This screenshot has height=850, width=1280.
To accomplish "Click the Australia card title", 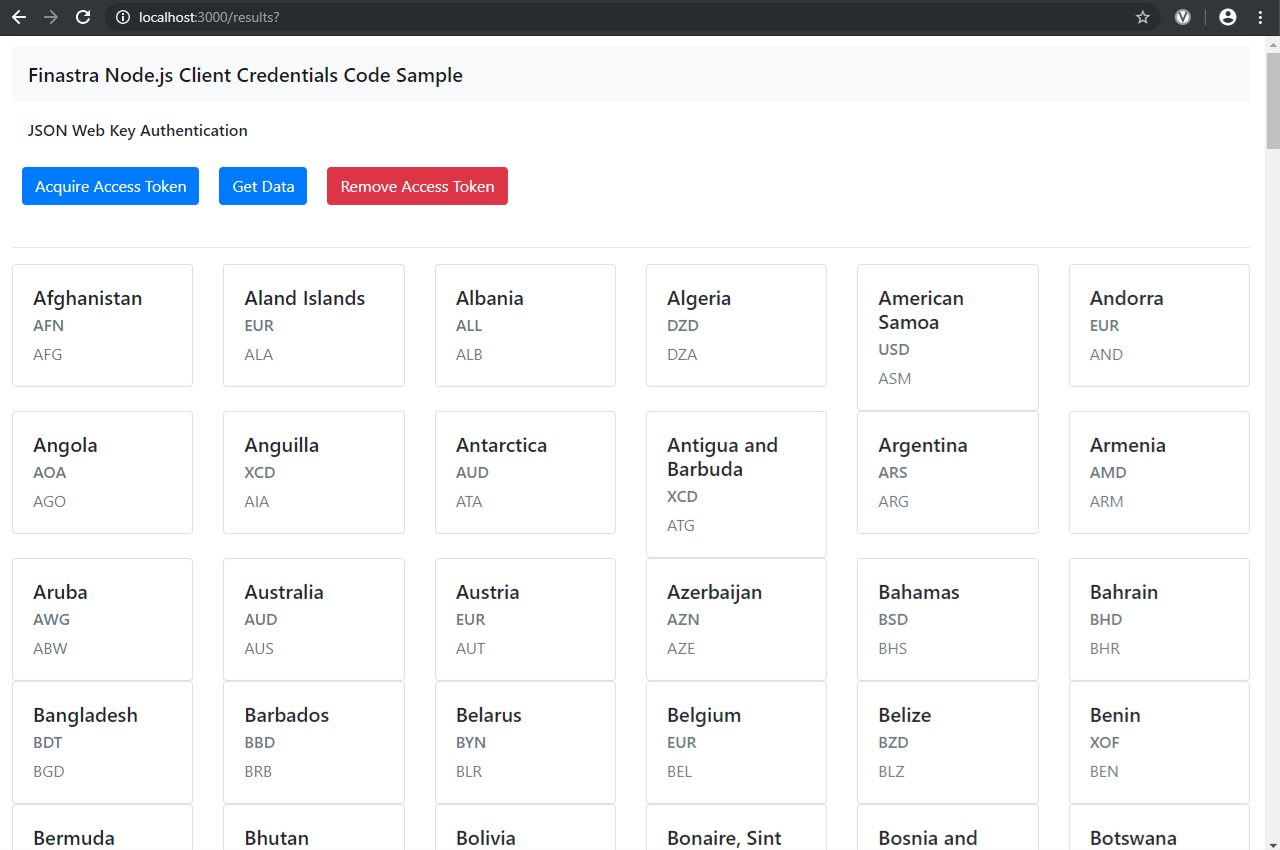I will pyautogui.click(x=284, y=592).
